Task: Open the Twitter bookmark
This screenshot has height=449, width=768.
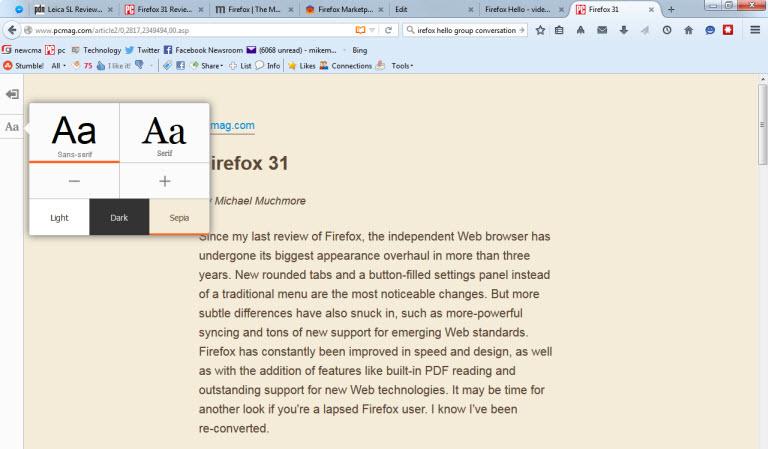Action: 143,50
